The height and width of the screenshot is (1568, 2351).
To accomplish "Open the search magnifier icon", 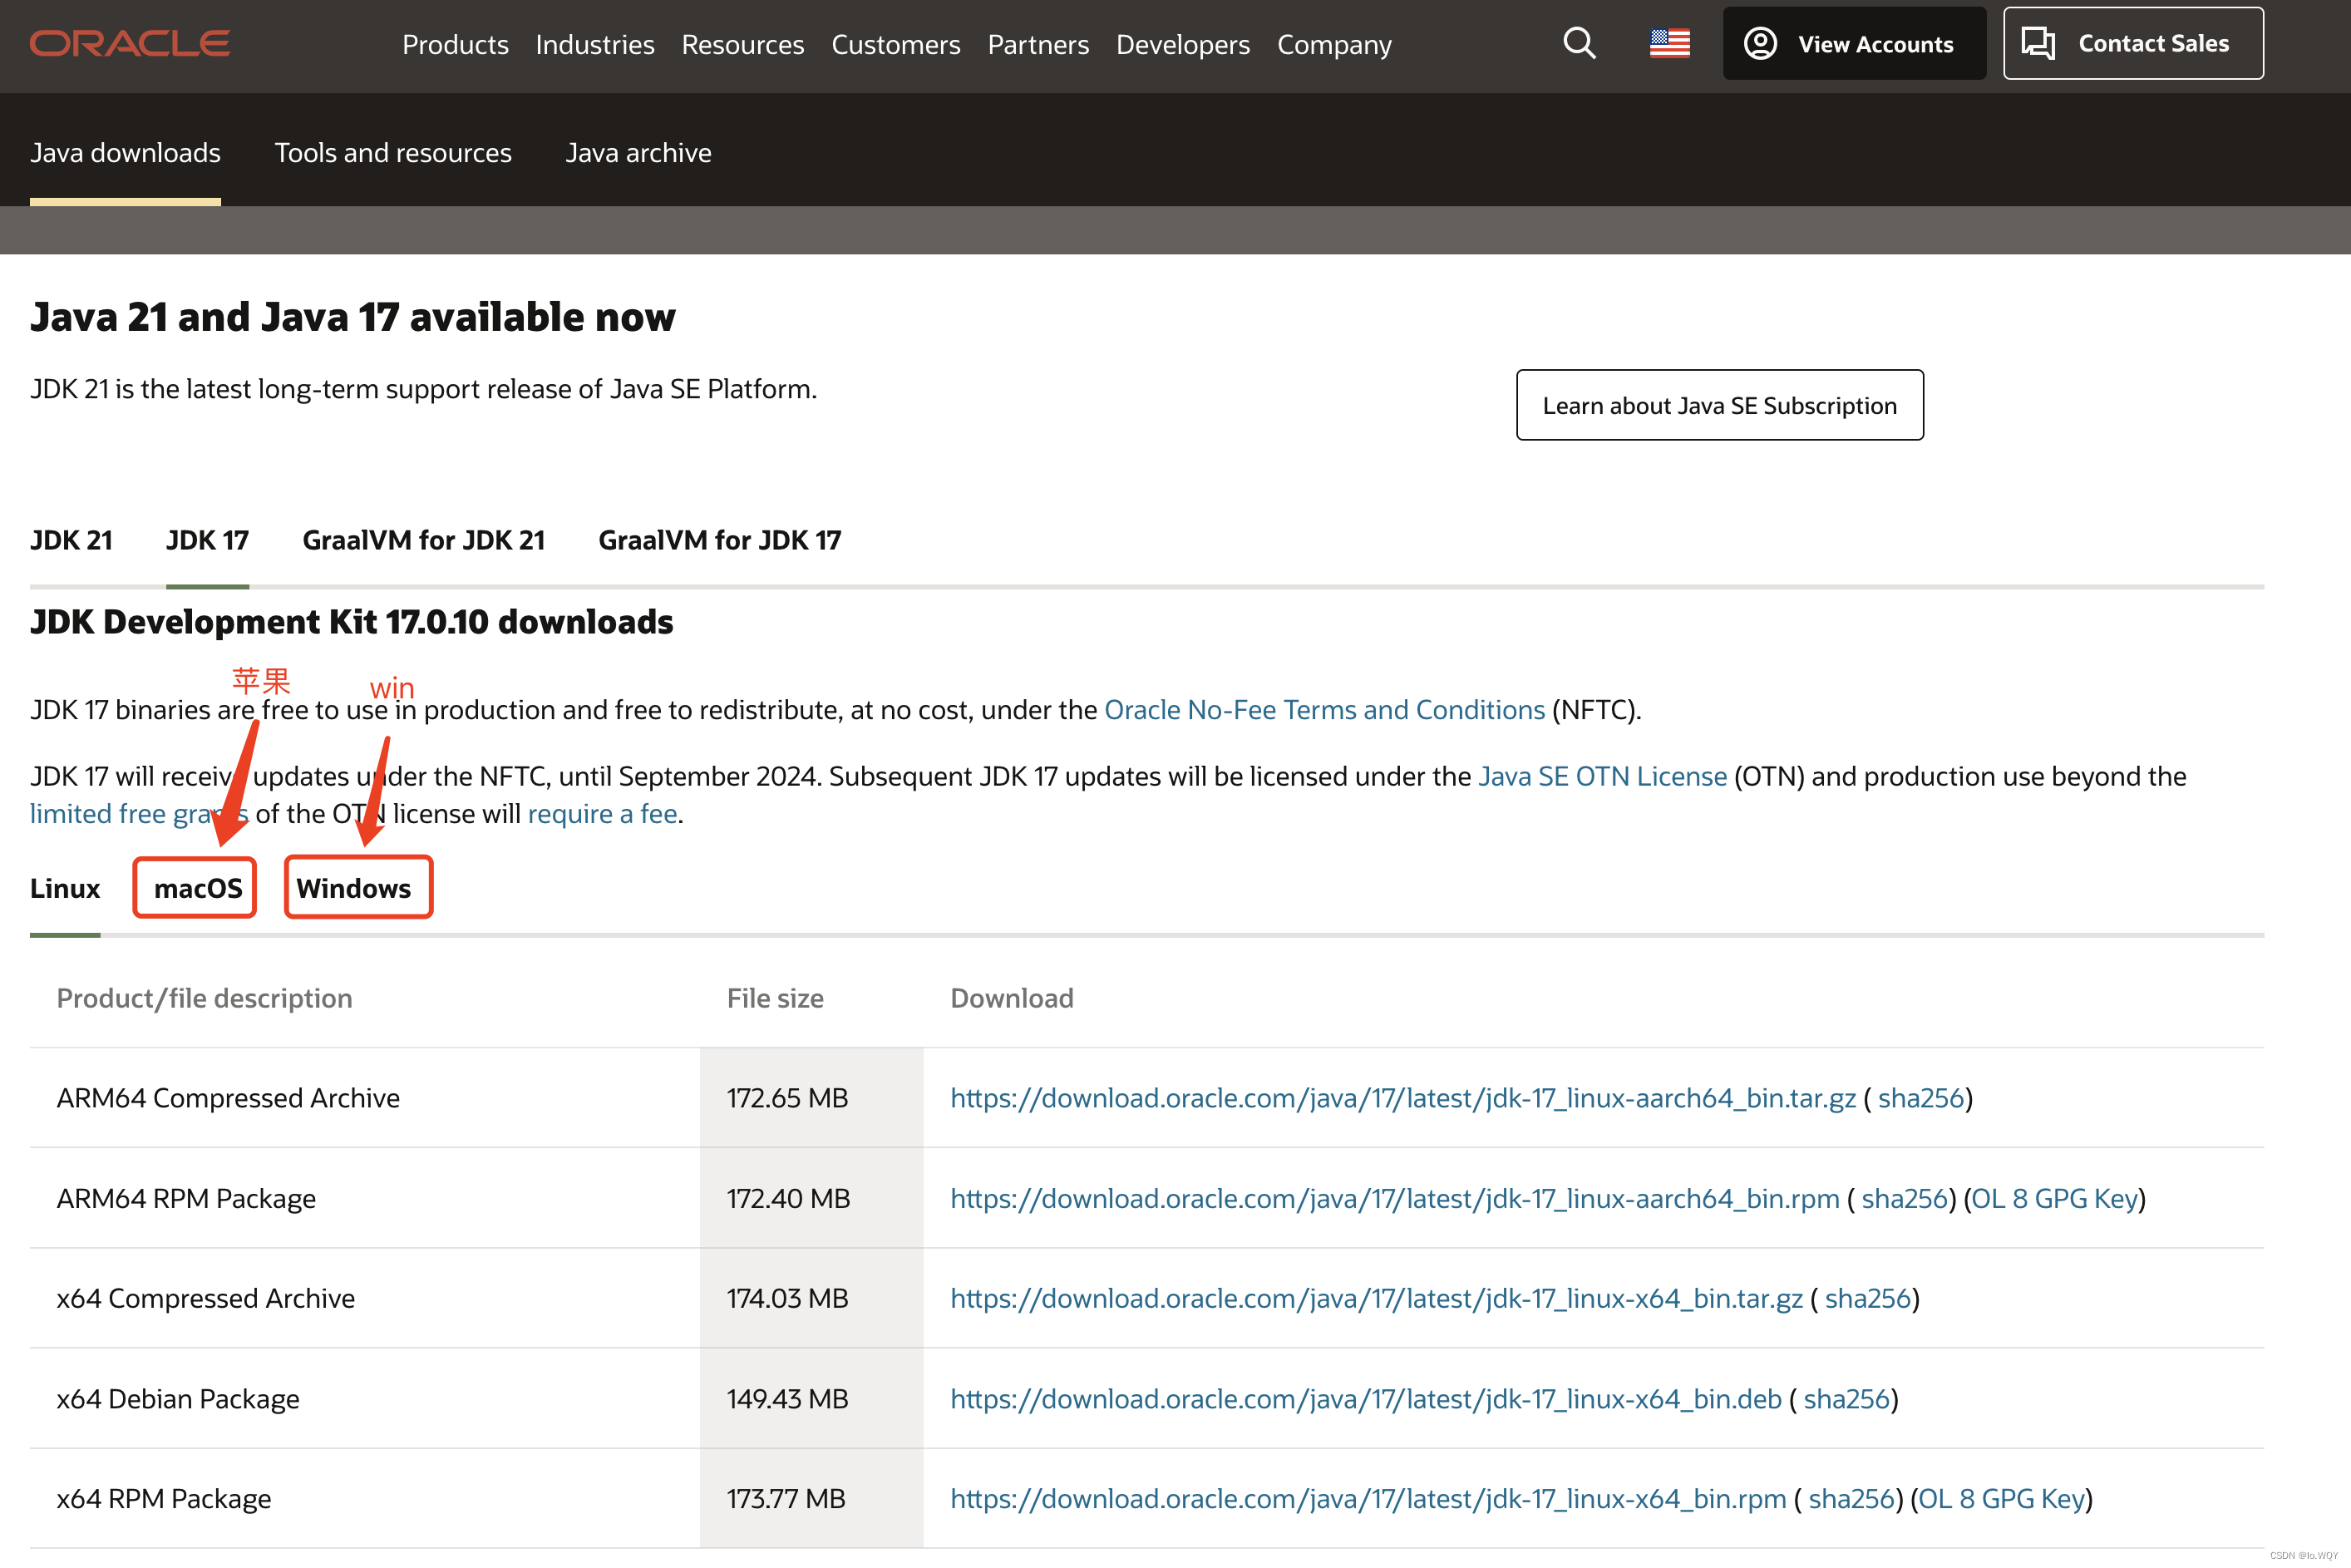I will point(1579,43).
